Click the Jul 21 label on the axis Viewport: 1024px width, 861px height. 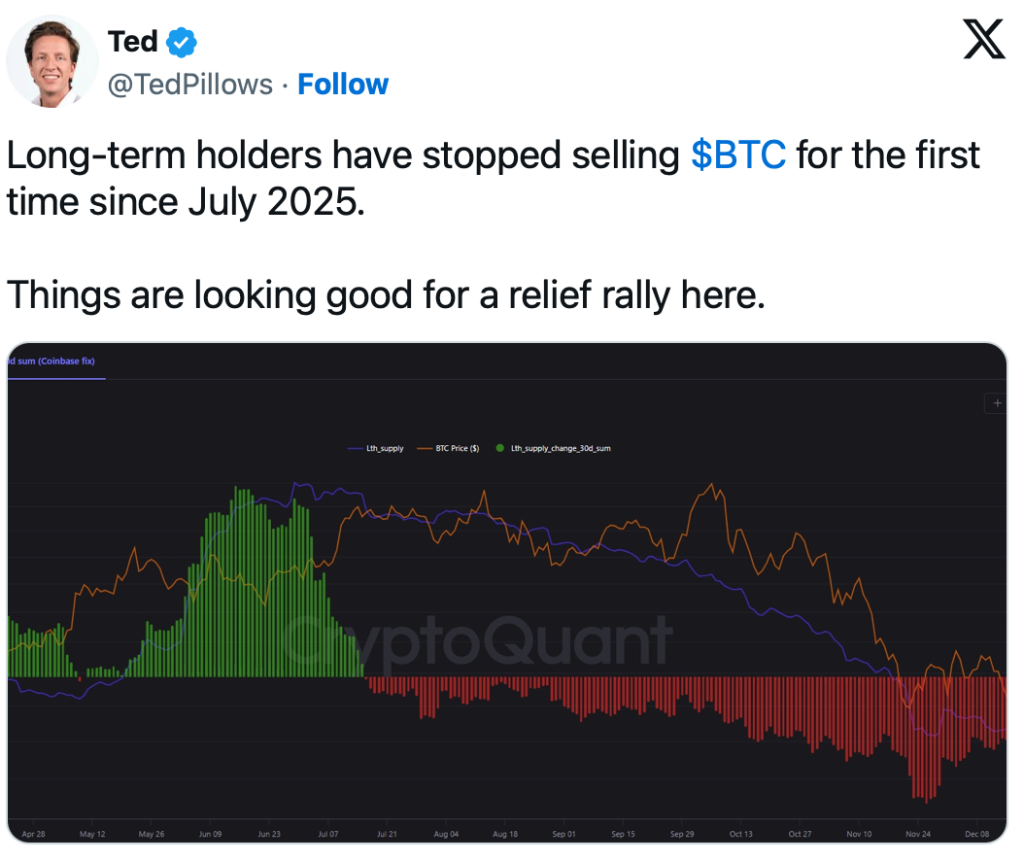(x=388, y=833)
